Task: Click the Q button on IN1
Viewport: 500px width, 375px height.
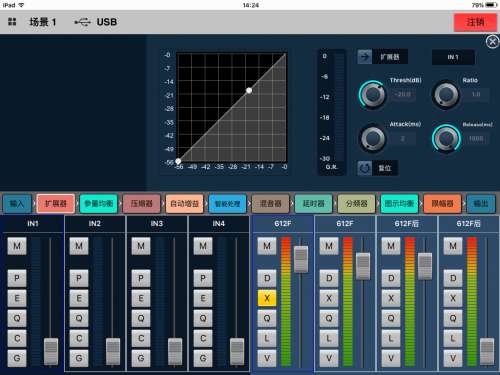Action: pyautogui.click(x=17, y=318)
